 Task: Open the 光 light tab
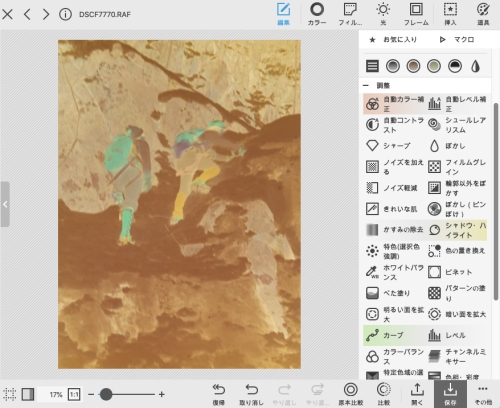point(383,14)
